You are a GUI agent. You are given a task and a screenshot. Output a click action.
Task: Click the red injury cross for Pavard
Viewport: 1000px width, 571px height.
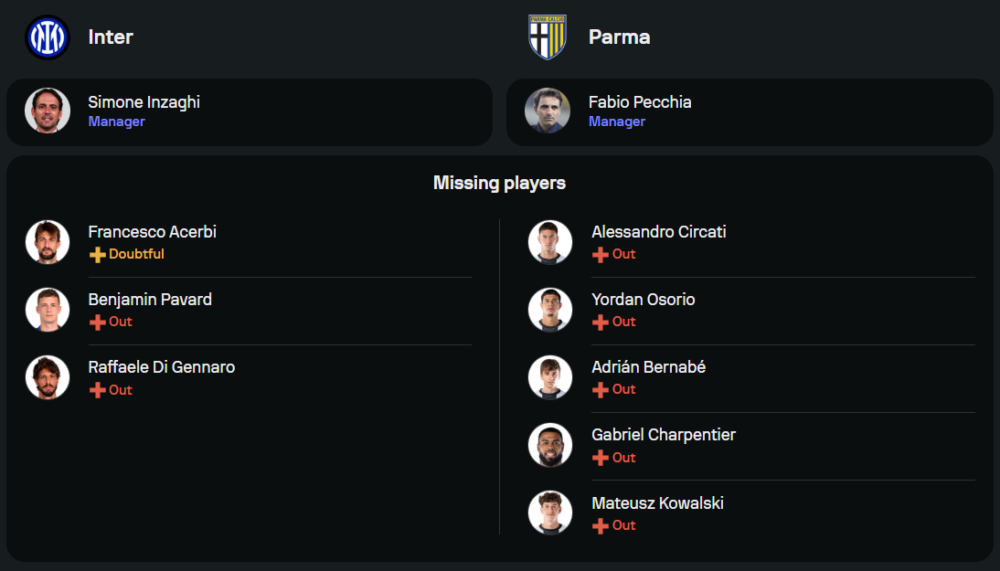click(x=97, y=322)
